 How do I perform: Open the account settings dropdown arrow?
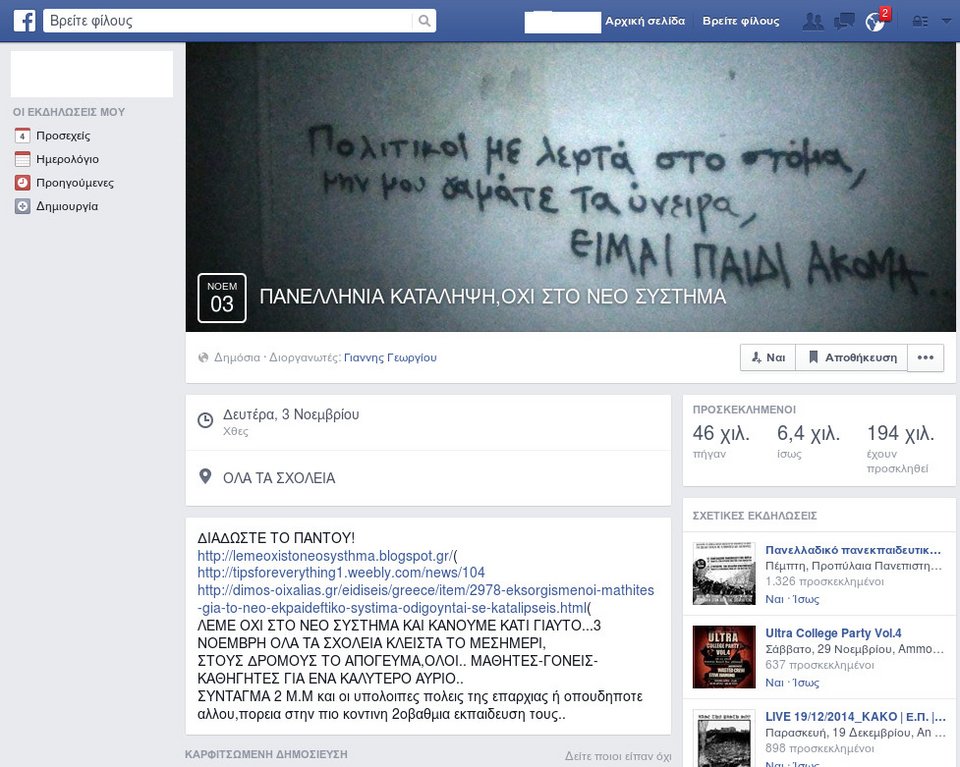[x=946, y=20]
